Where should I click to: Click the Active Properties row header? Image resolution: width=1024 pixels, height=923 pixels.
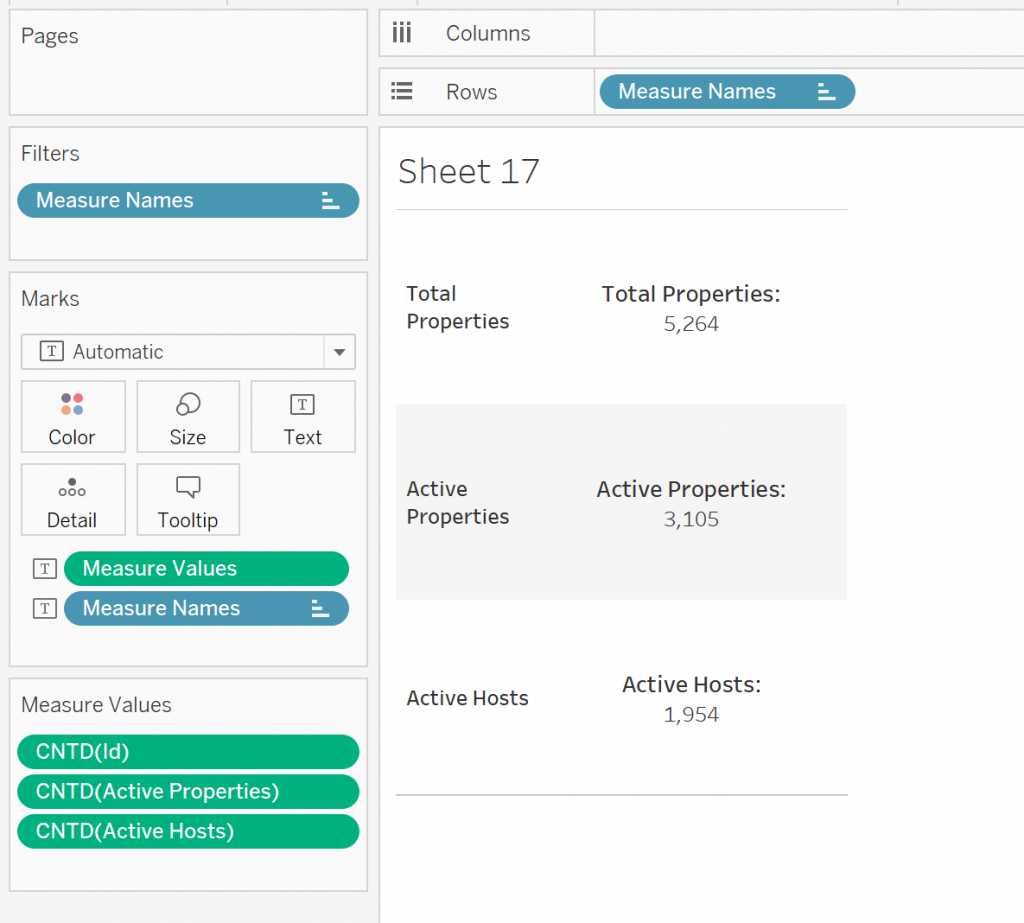(x=457, y=503)
